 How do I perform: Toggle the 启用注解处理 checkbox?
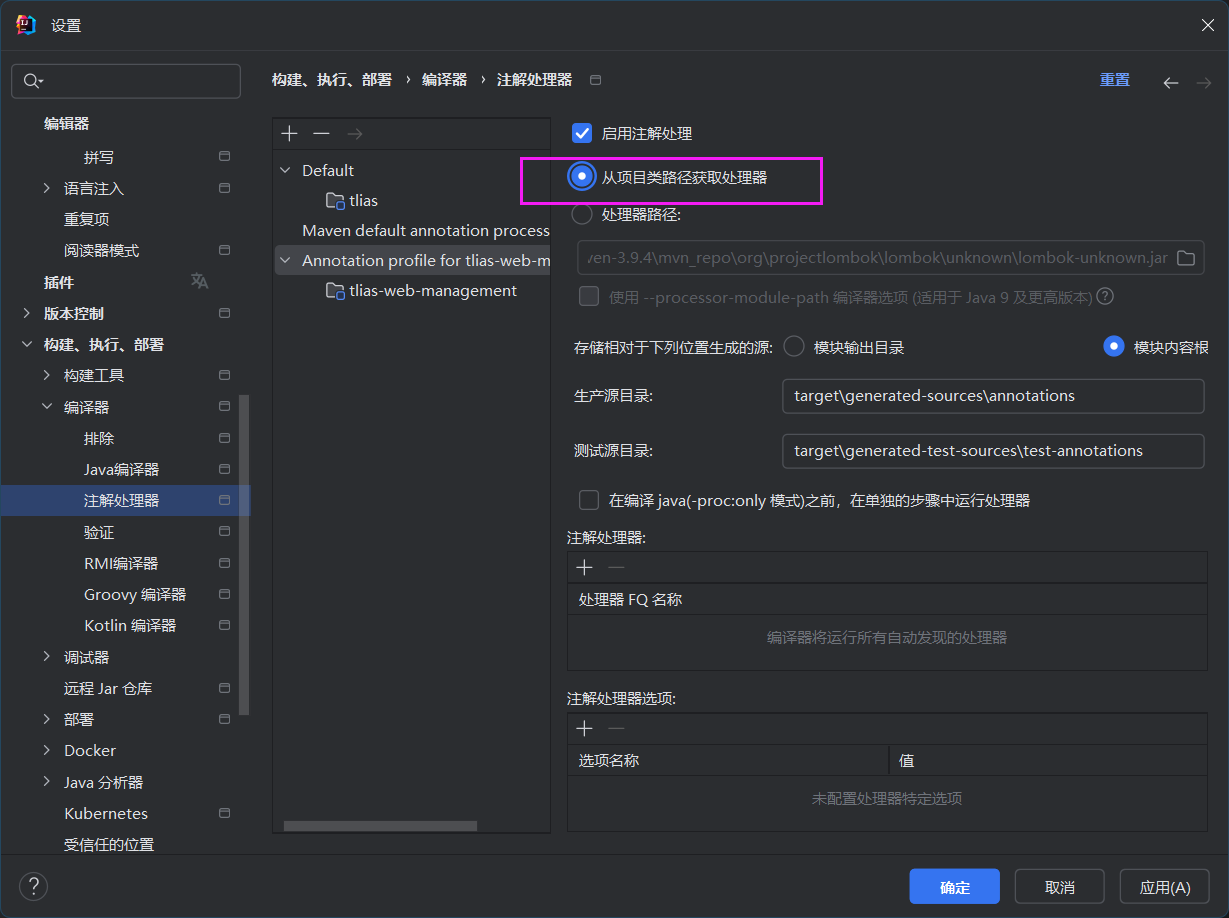click(582, 133)
